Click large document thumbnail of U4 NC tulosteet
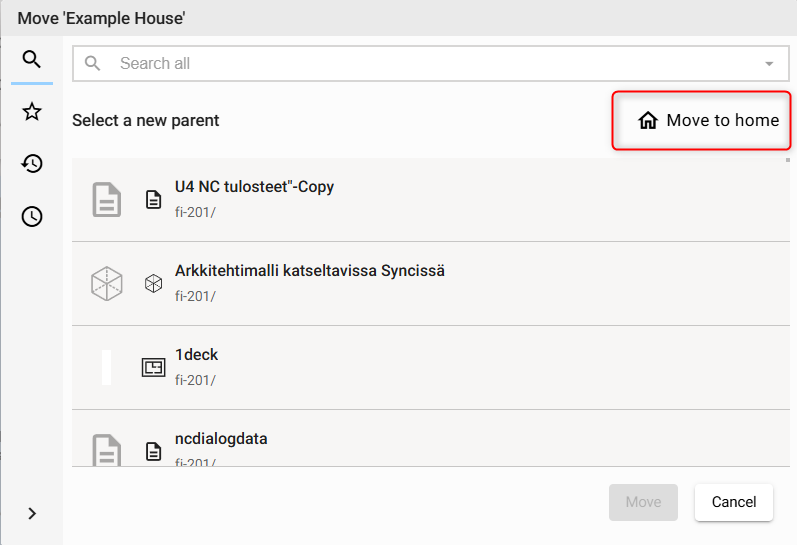Screen dimensions: 797x545 click(x=107, y=200)
